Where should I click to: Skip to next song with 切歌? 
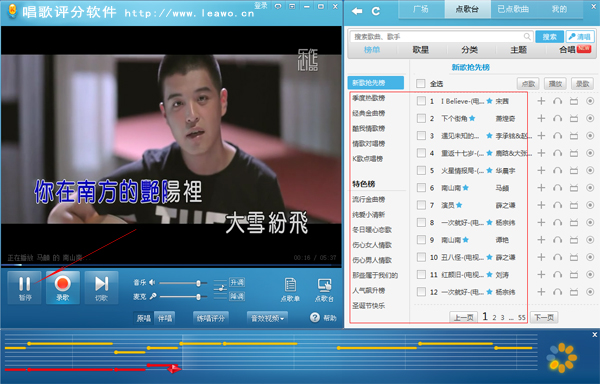pos(101,287)
